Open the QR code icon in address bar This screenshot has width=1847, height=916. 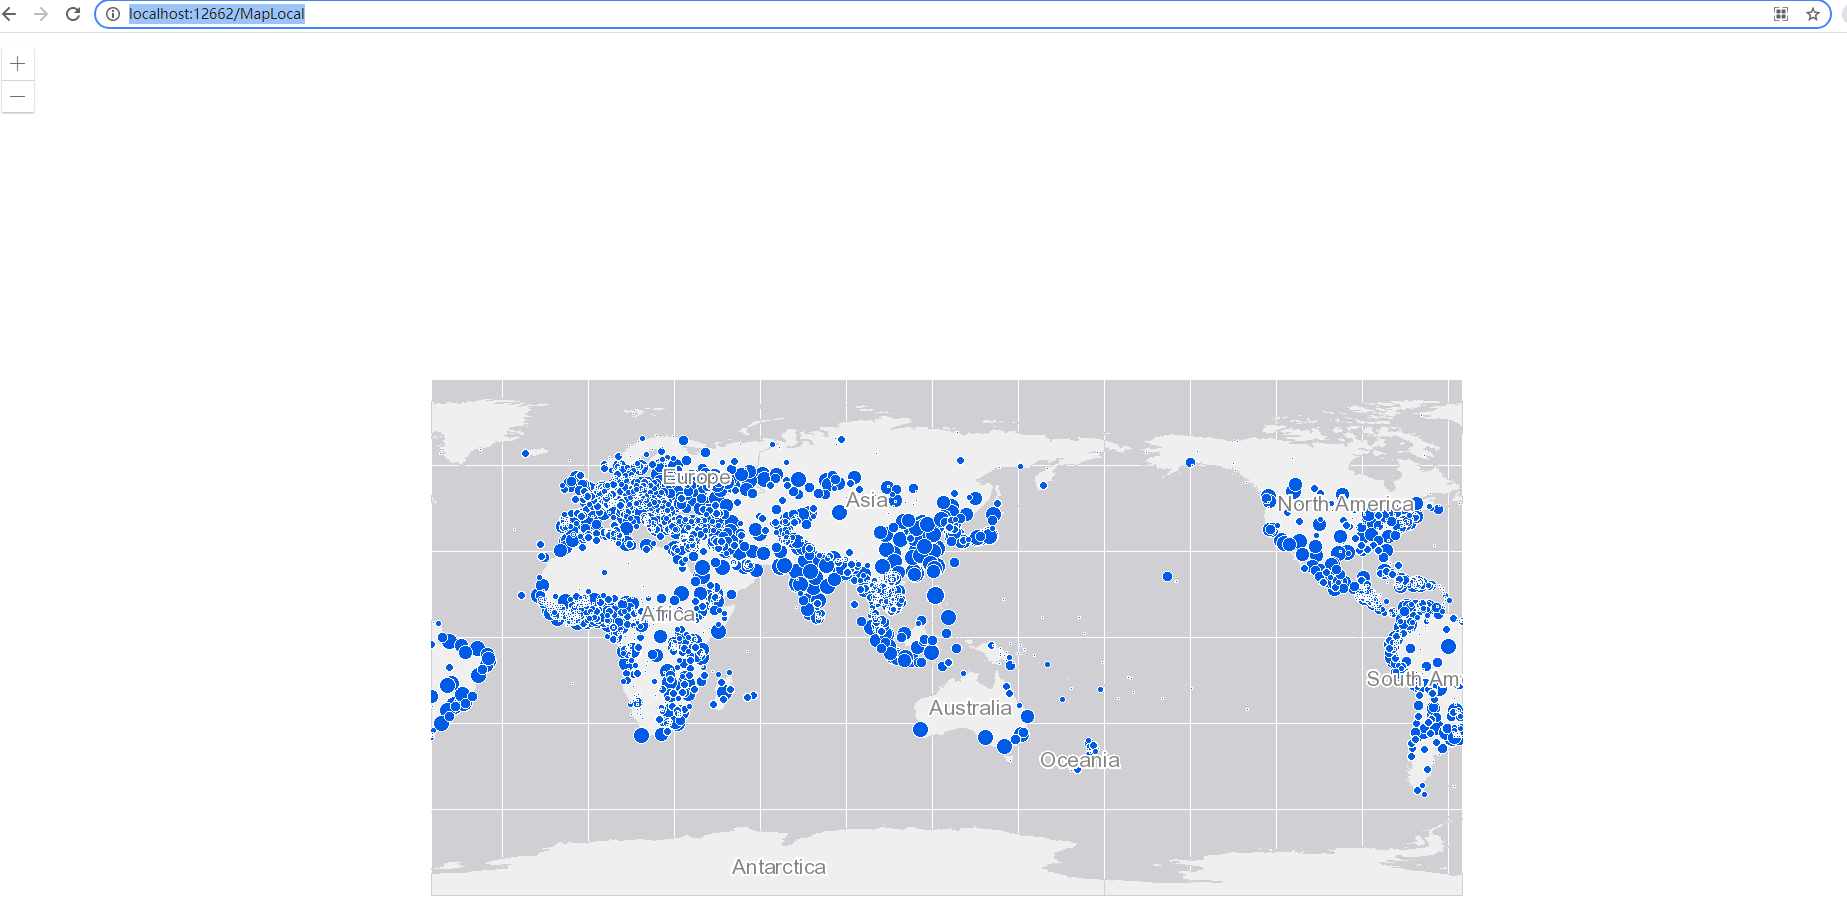pos(1781,14)
